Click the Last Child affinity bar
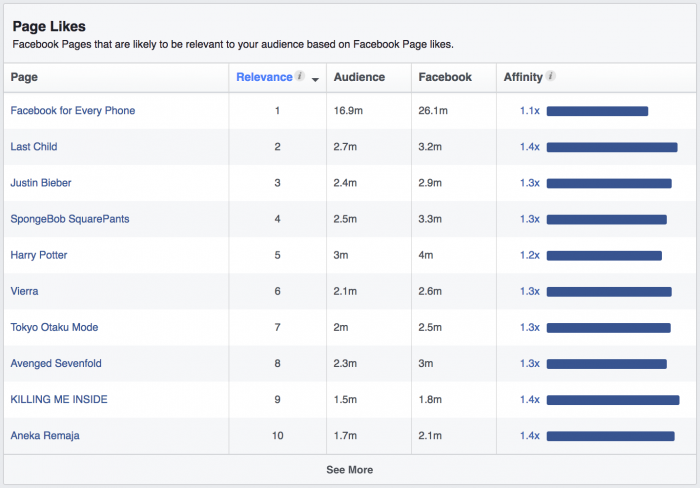This screenshot has width=700, height=488. [611, 147]
